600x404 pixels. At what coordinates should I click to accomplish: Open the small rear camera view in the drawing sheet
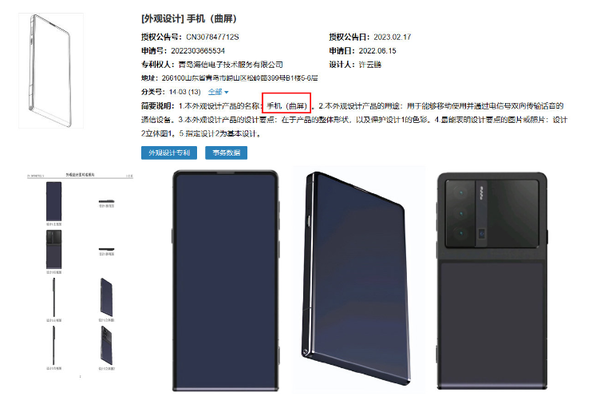point(54,249)
